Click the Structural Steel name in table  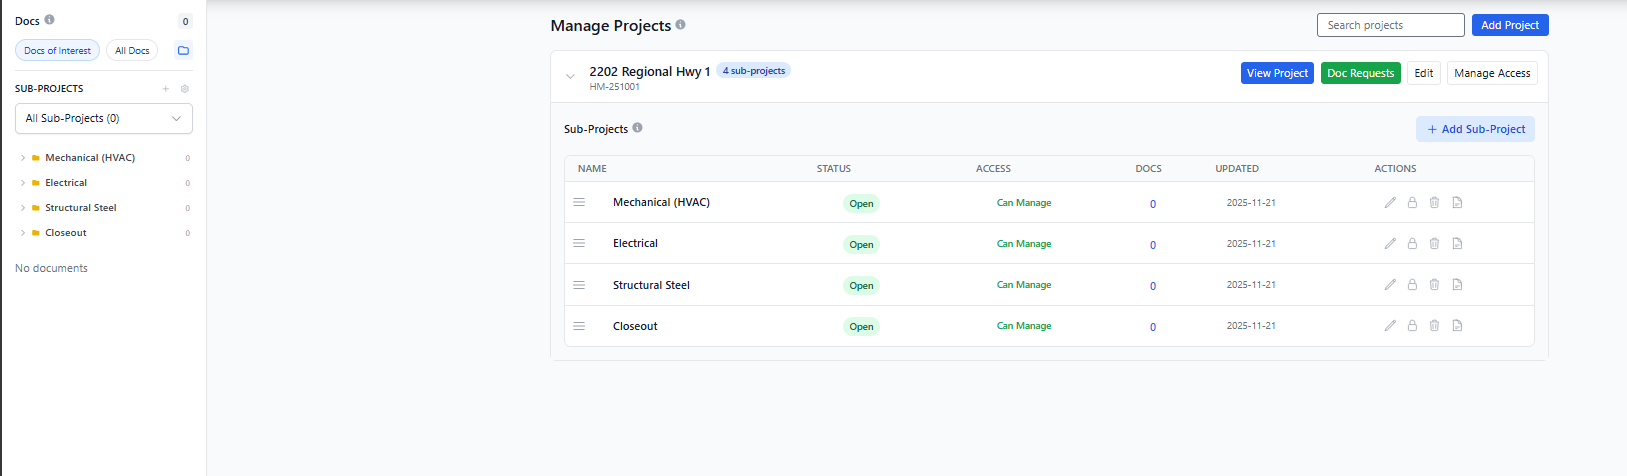tap(651, 285)
